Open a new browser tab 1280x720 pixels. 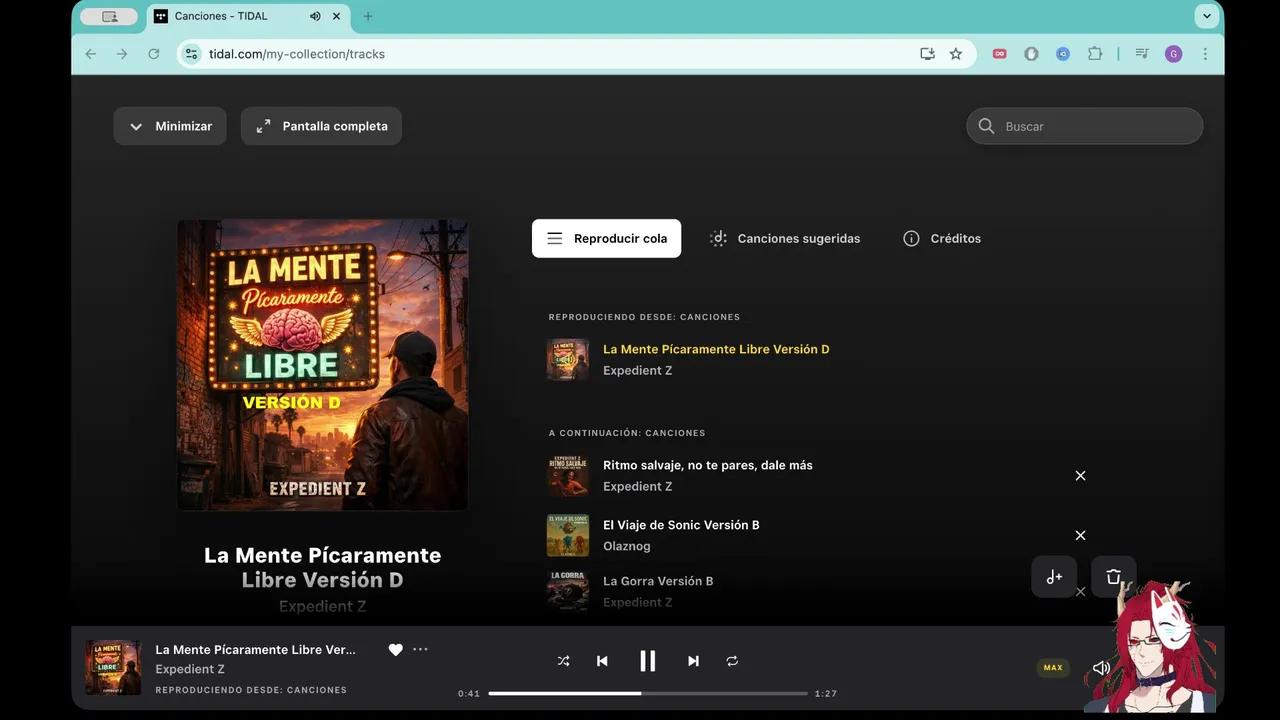[x=368, y=16]
